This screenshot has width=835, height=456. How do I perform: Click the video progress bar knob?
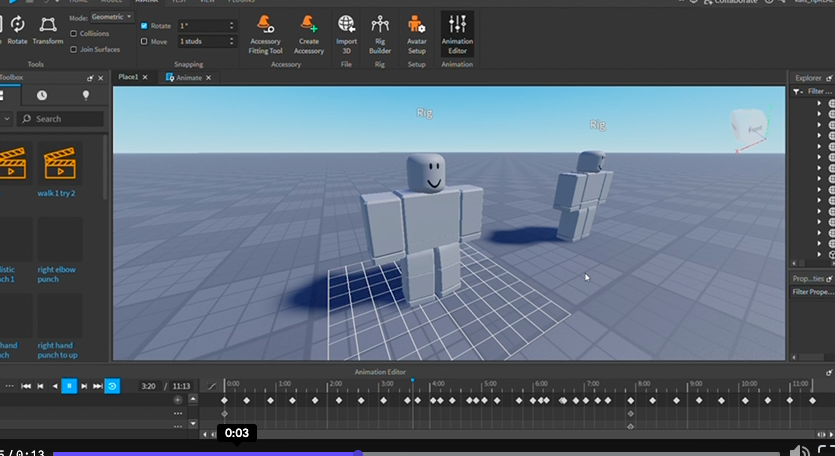358,454
